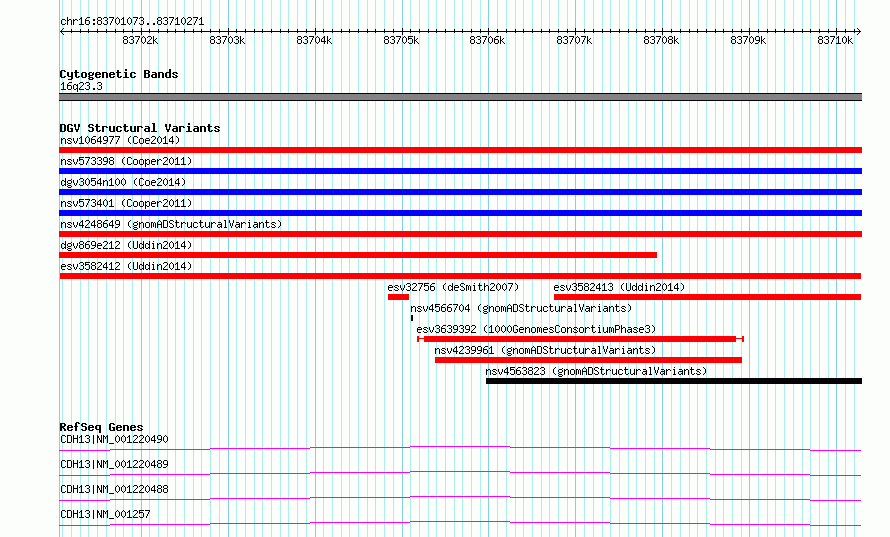Select the esv3582413 (Uddin2014) red bar
The width and height of the screenshot is (890, 537).
pos(708,297)
